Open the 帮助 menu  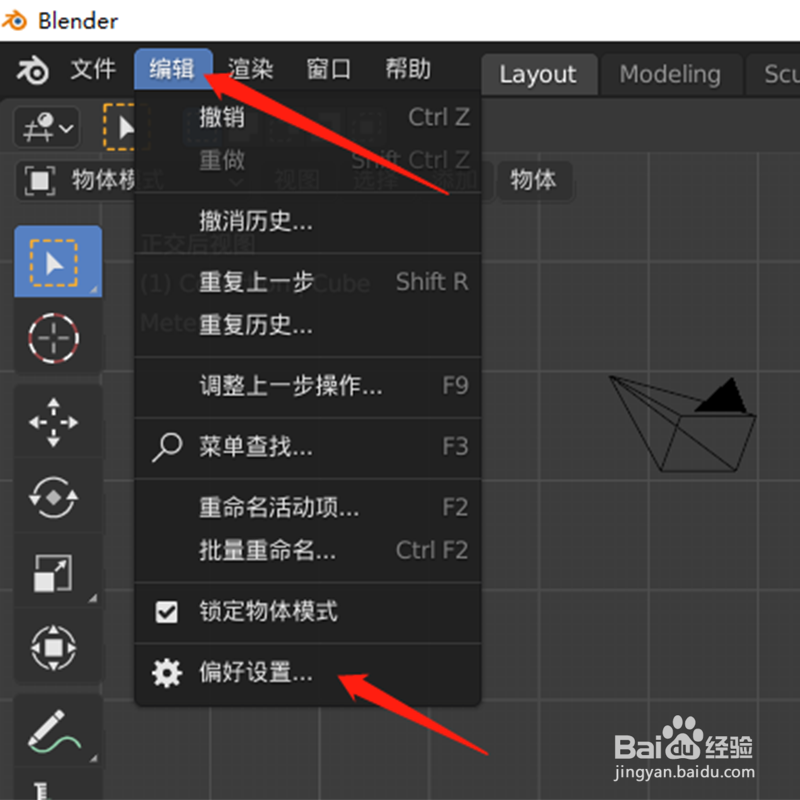click(407, 69)
